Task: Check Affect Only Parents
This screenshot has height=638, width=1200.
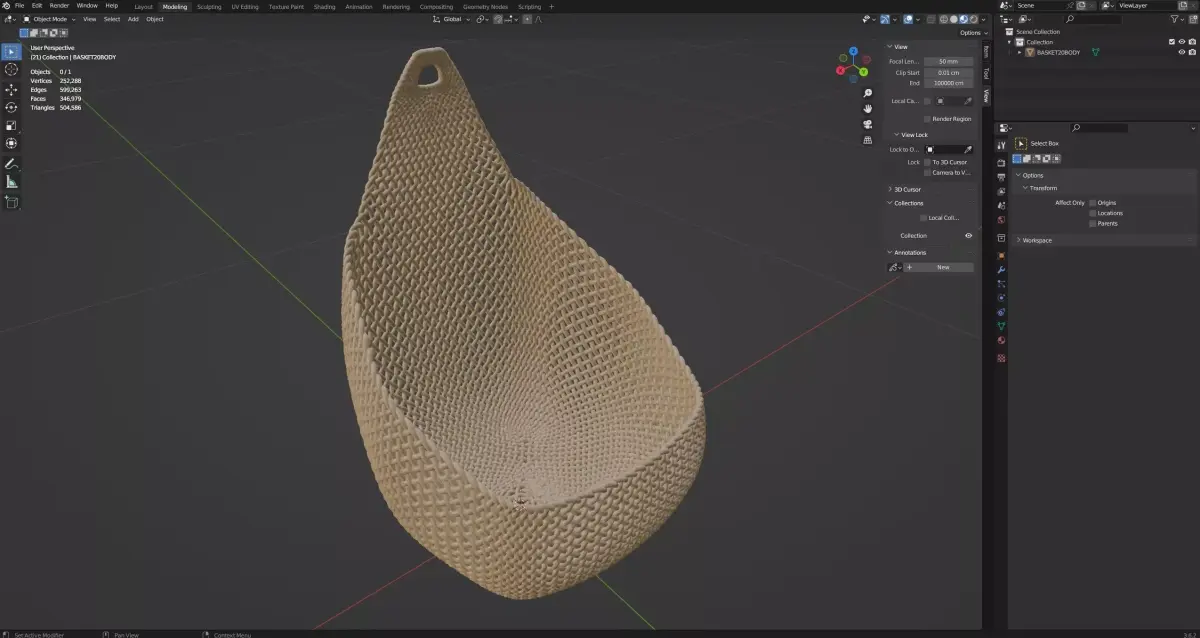Action: point(1093,223)
